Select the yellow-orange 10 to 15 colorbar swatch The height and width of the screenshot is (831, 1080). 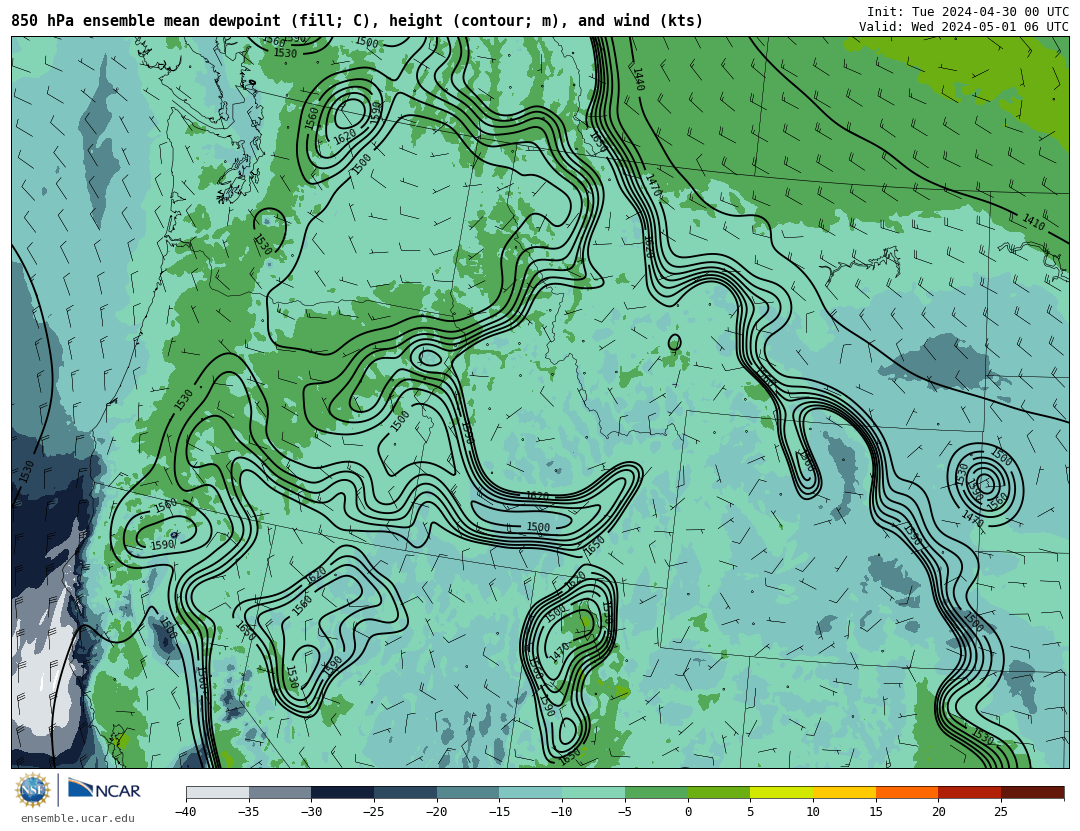(x=844, y=792)
